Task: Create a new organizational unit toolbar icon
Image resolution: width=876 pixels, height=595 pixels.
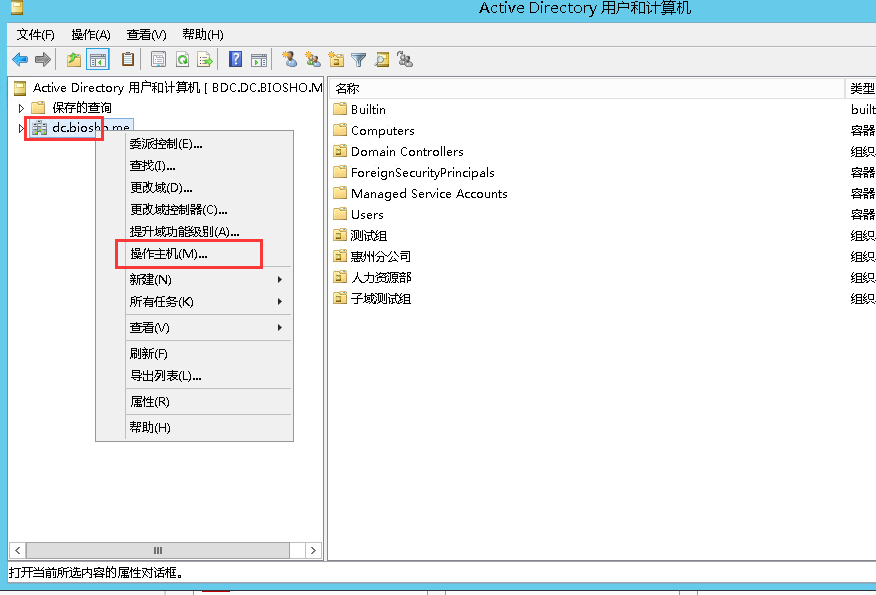Action: click(336, 59)
